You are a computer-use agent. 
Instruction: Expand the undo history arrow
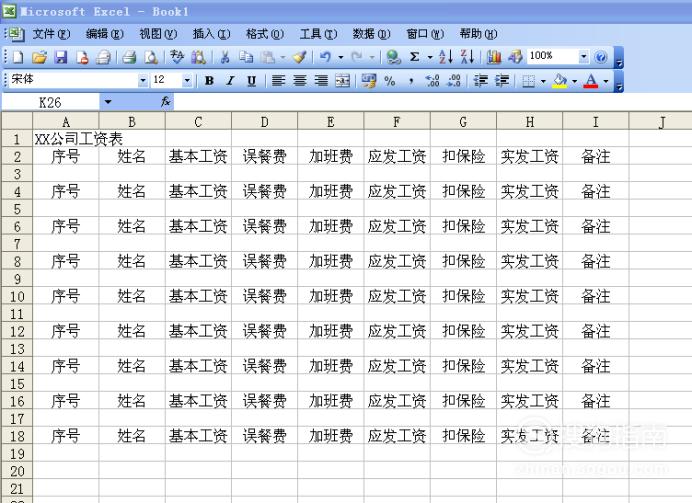[341, 57]
